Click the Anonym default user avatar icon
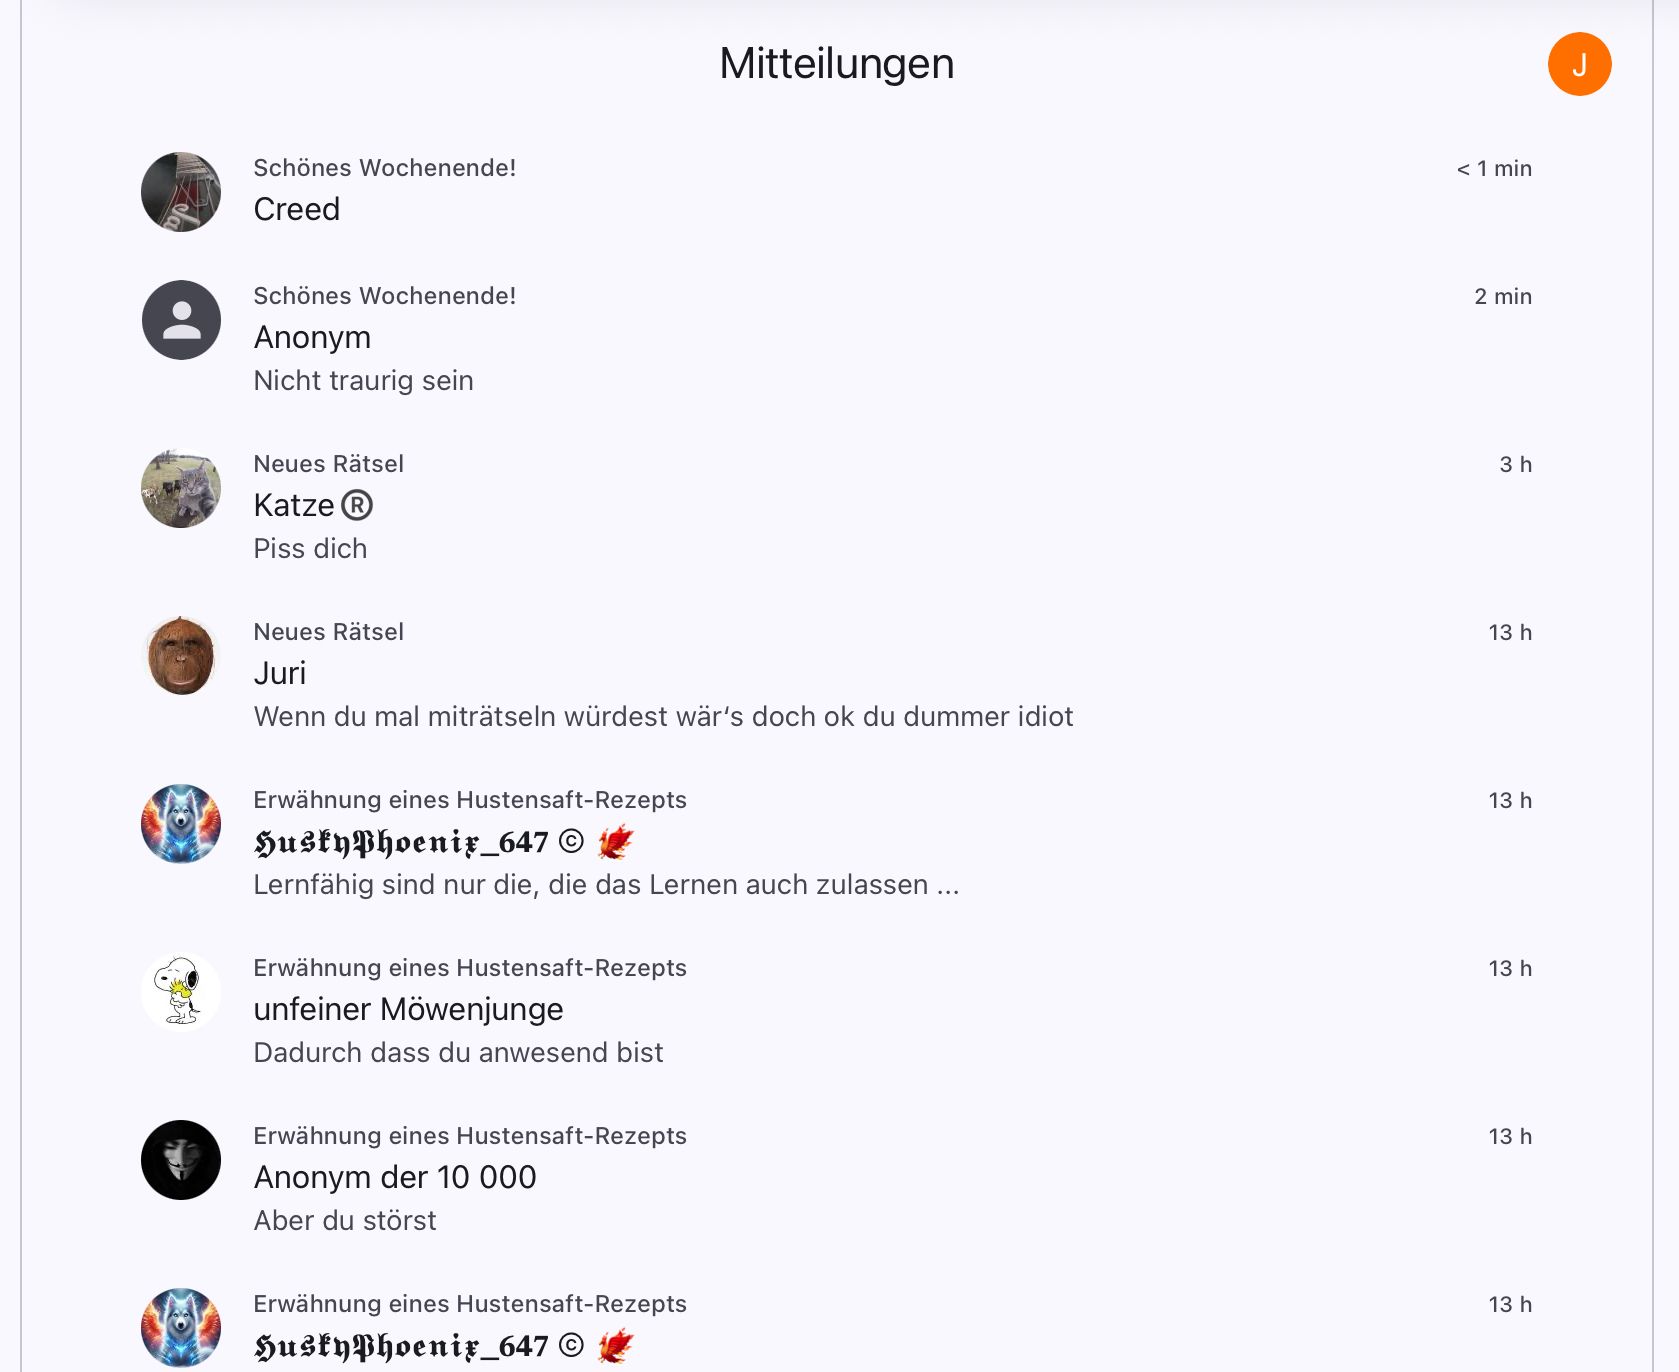 coord(181,320)
